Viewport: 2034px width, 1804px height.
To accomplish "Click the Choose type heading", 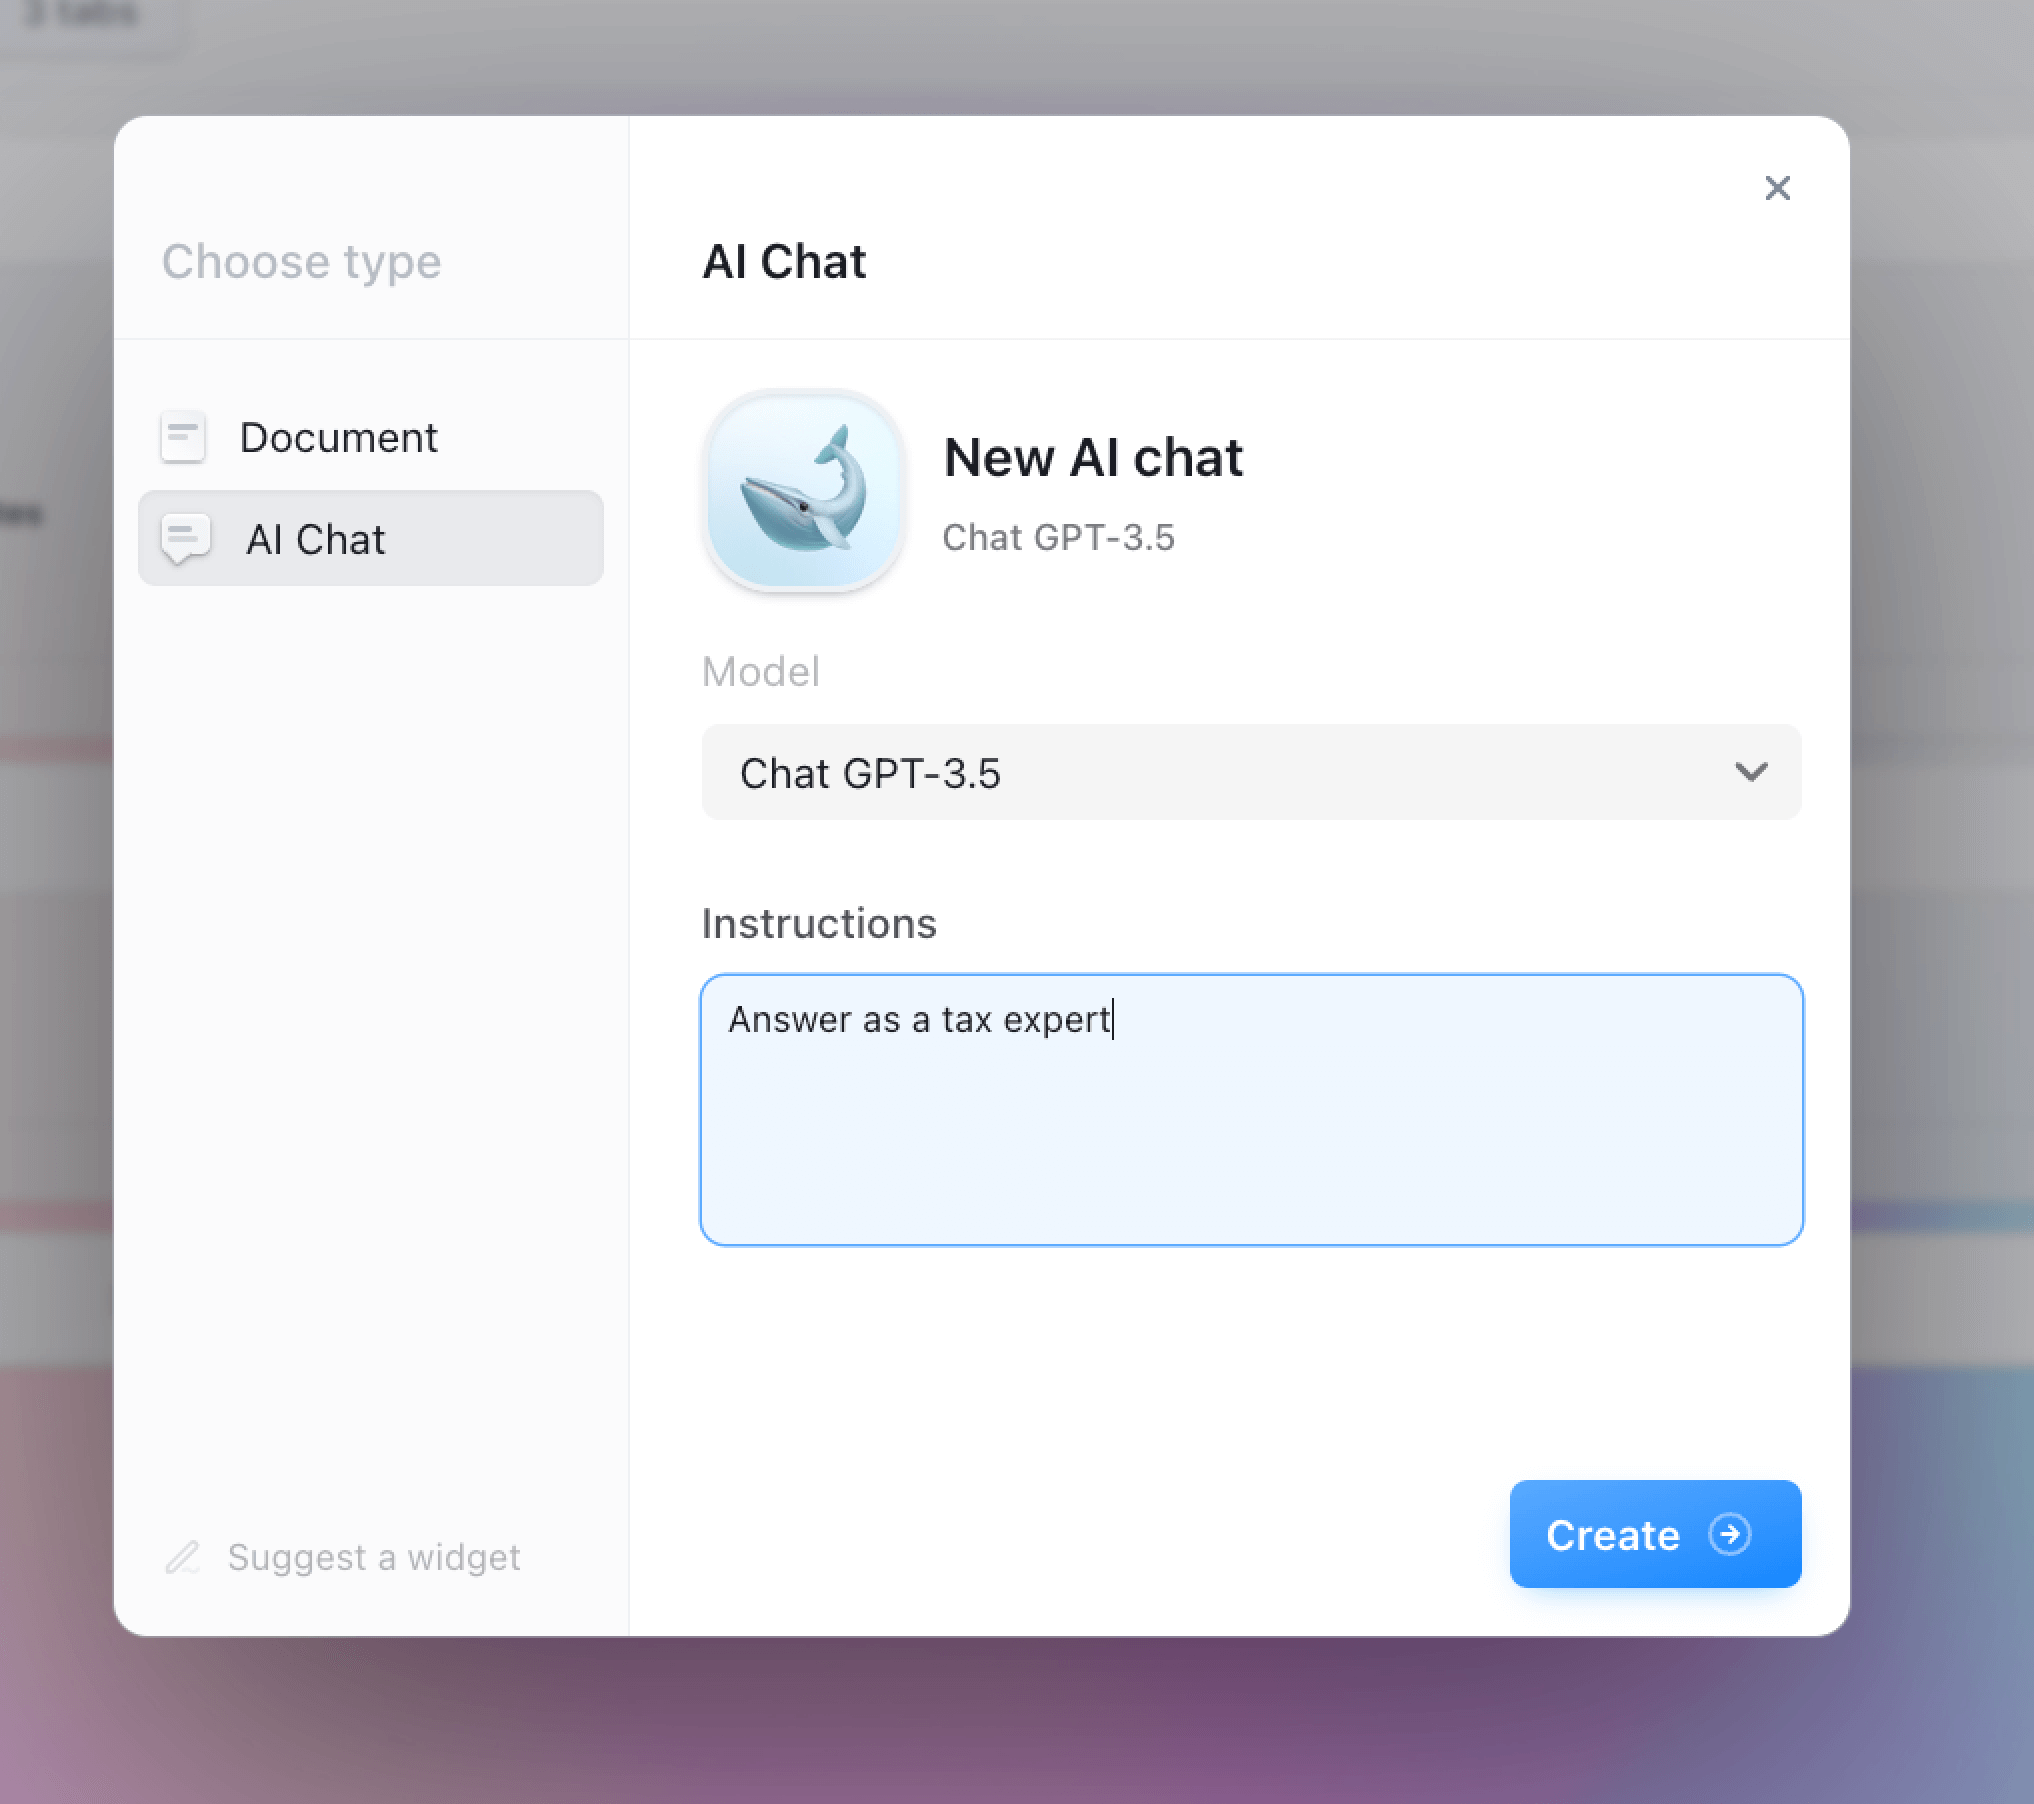I will tap(301, 262).
